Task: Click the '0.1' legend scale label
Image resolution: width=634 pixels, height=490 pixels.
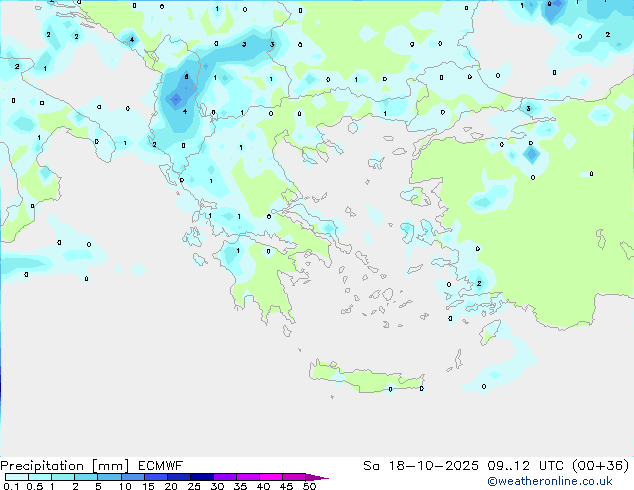Action: click(11, 486)
